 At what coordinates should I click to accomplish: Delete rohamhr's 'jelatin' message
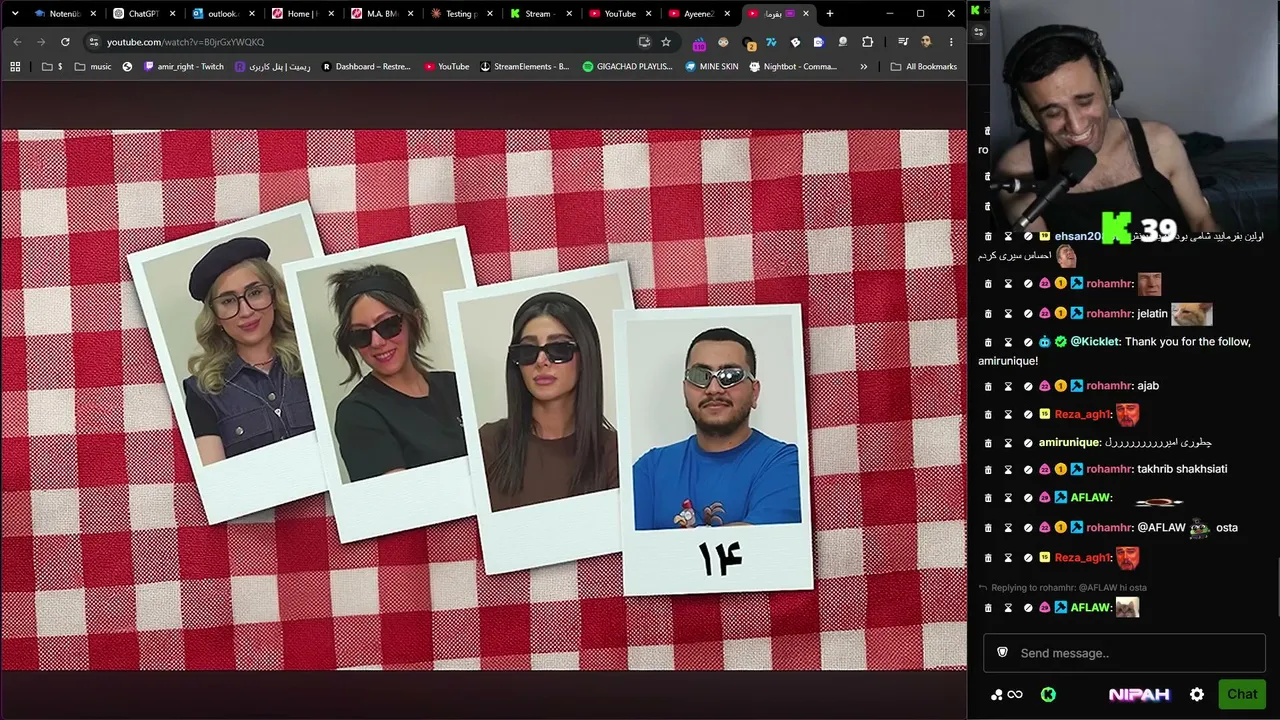tap(988, 313)
